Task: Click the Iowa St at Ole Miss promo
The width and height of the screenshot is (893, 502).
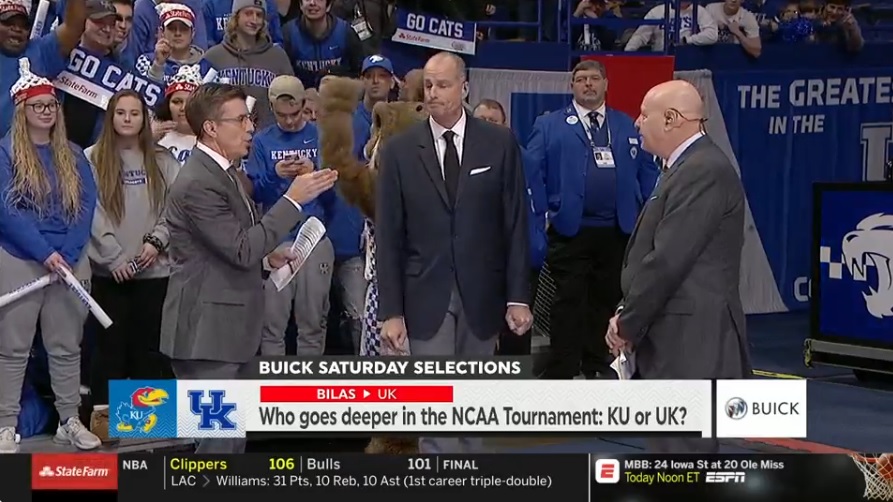Action: click(703, 464)
